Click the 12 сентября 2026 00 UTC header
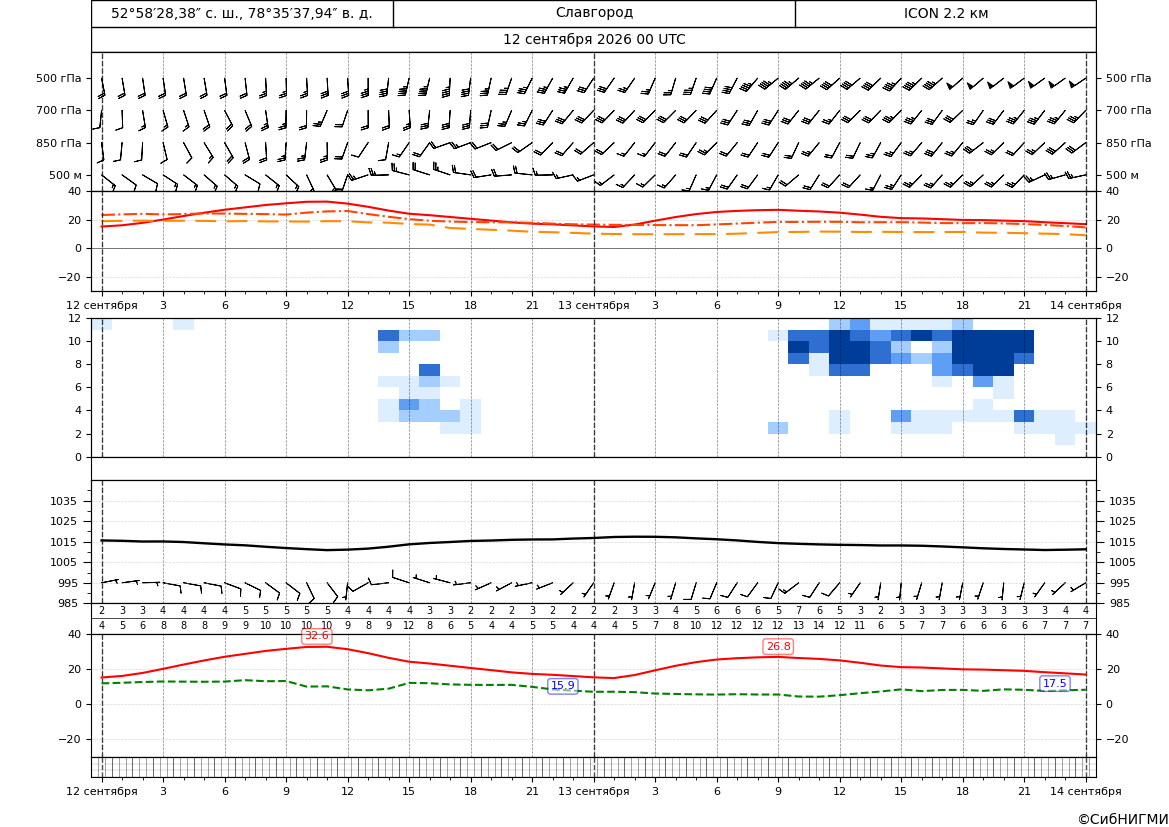The width and height of the screenshot is (1169, 827). click(x=594, y=40)
